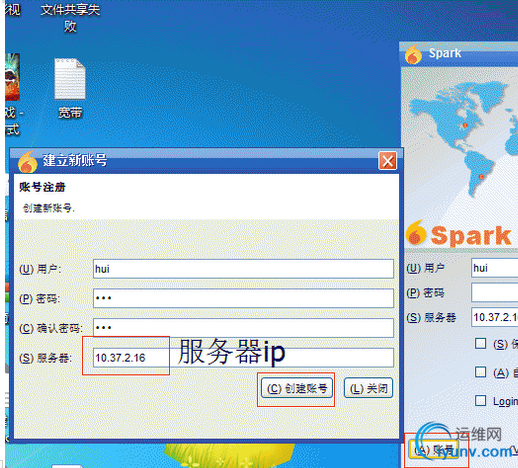Toggle the Login checkbox in Spark window
This screenshot has height=468, width=518.
[x=480, y=400]
